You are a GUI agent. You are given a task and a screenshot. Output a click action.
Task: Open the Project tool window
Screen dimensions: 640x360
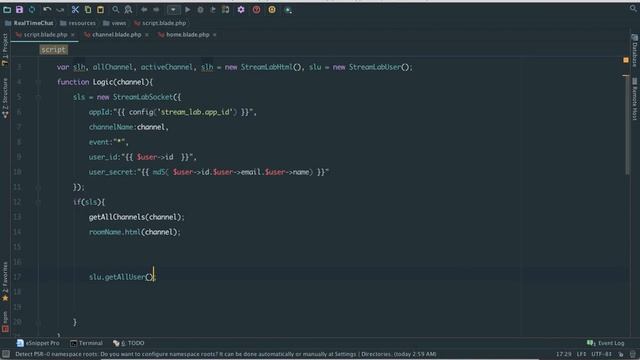click(5, 49)
